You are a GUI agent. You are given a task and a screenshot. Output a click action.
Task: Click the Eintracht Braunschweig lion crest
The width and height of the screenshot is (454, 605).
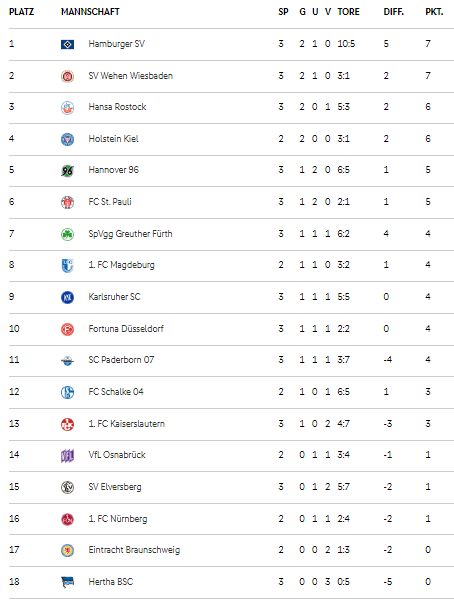[68, 551]
